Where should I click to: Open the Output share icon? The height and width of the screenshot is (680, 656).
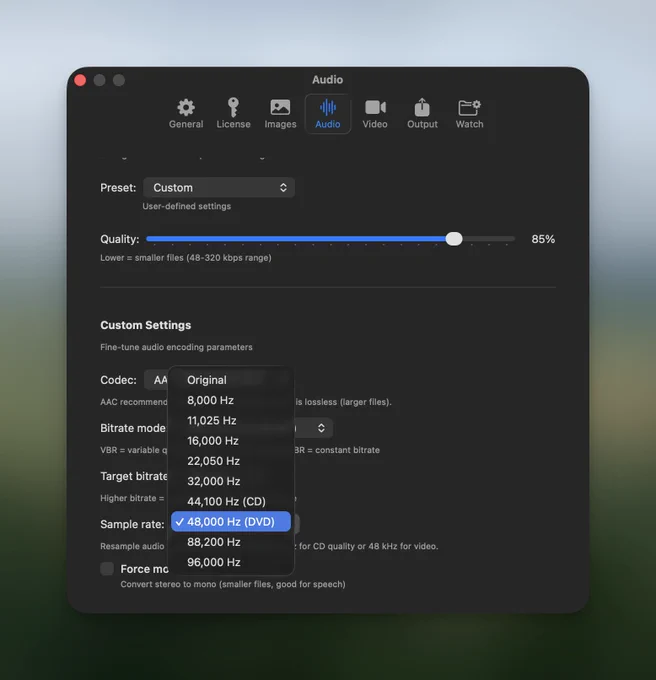[x=422, y=107]
